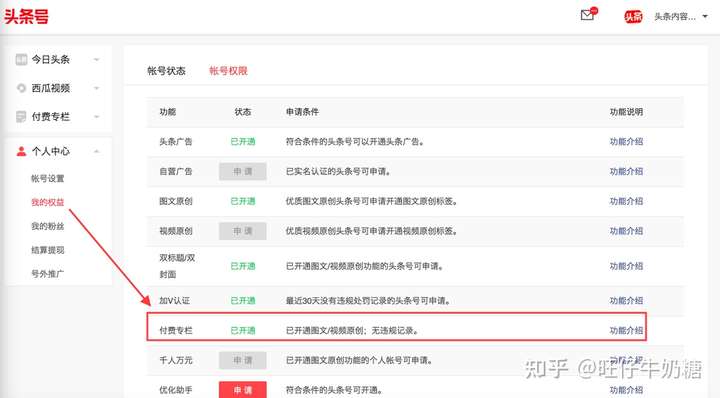Click the 付费专栏 sidebar document icon
Screen dimensions: 720x398
(x=21, y=117)
